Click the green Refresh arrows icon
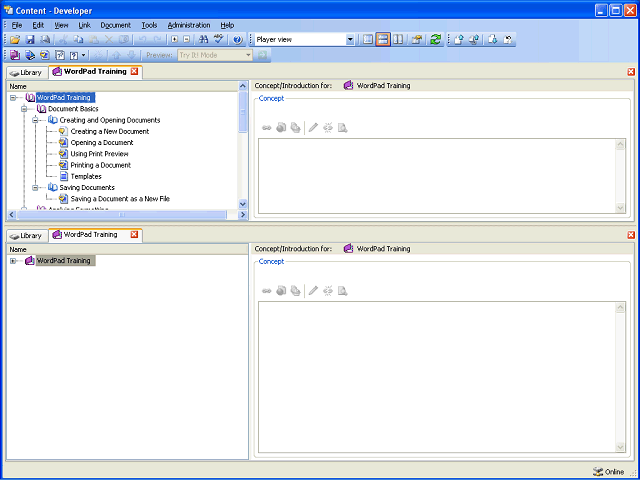The image size is (640, 480). (x=436, y=40)
